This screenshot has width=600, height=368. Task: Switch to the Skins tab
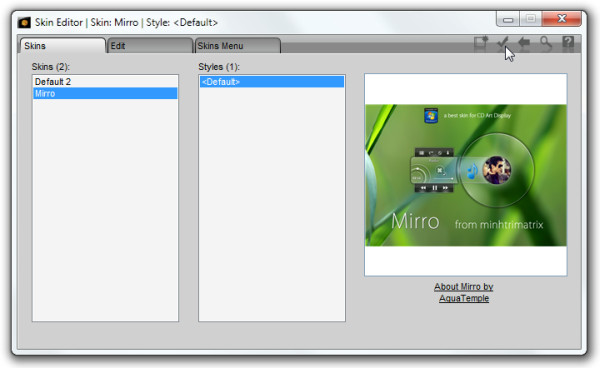click(x=62, y=46)
